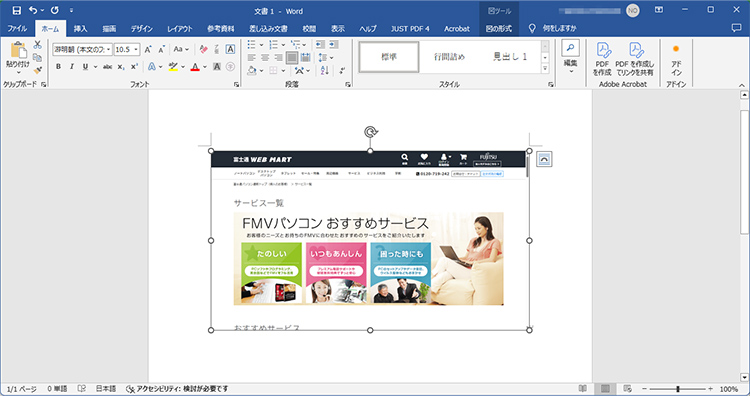Click the text effects outlined A icon
The height and width of the screenshot is (396, 750).
pyautogui.click(x=152, y=66)
